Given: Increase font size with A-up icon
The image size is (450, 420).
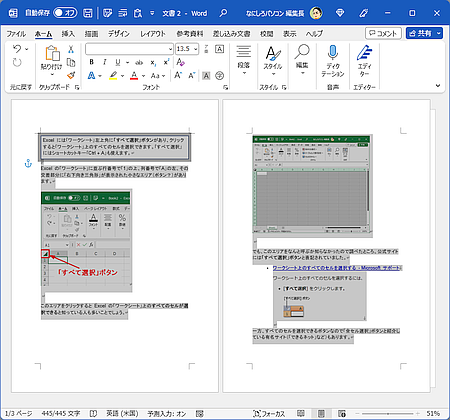Looking at the screenshot, I should pos(178,75).
